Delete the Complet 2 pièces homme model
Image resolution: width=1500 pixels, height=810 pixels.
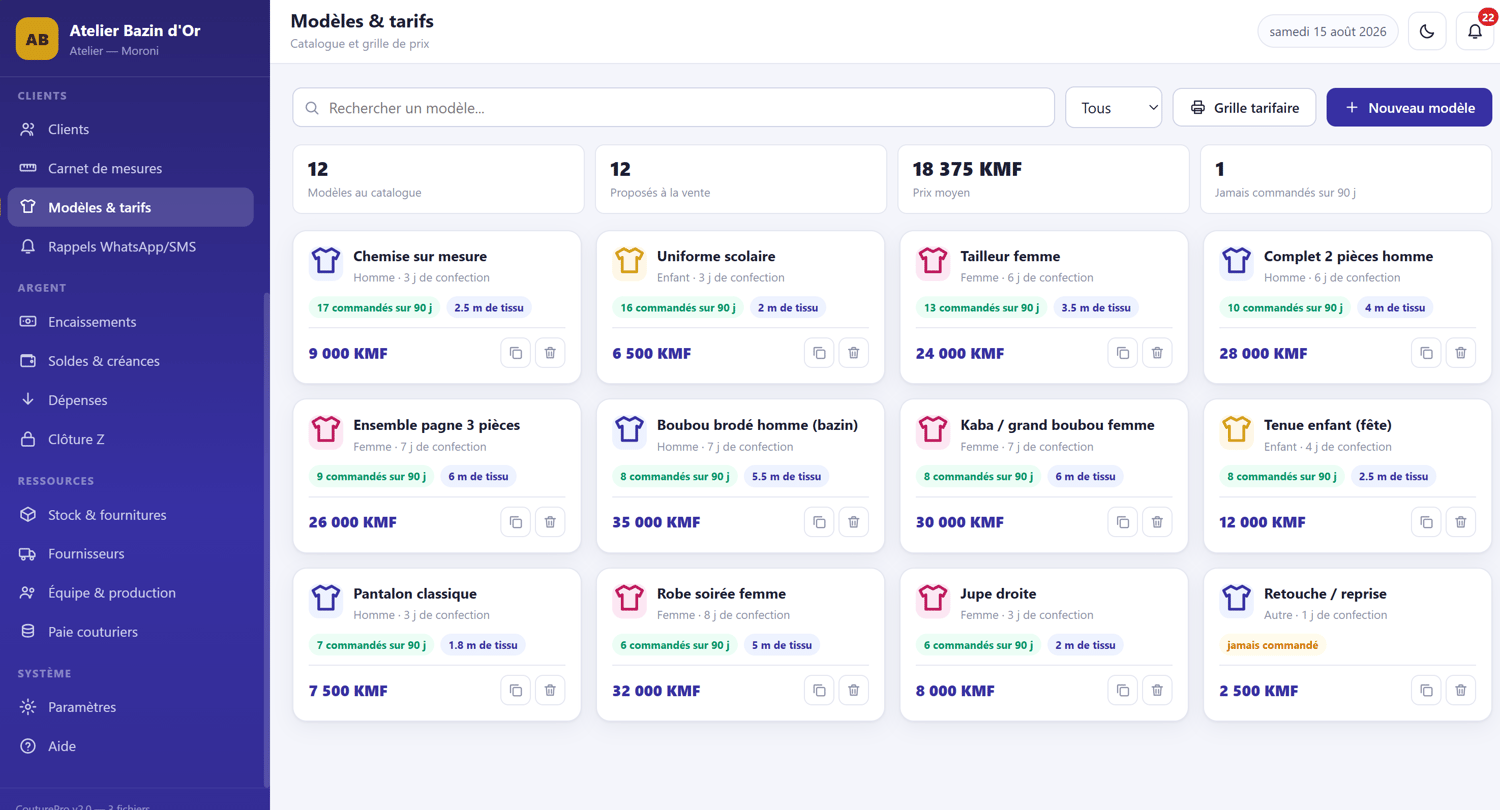[1460, 353]
